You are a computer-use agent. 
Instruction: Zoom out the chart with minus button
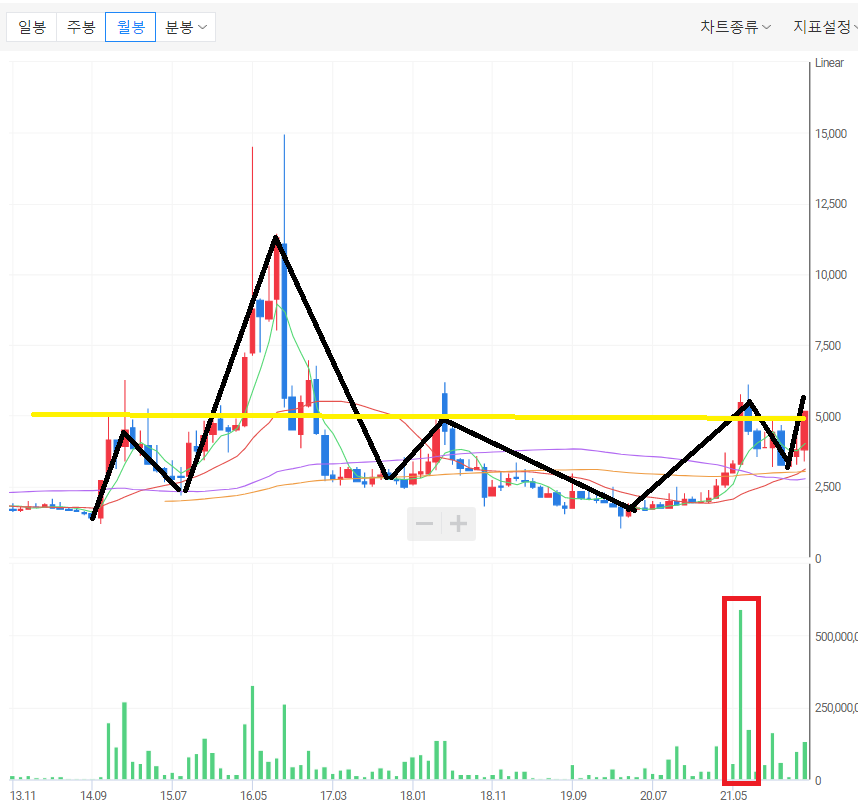pos(425,524)
